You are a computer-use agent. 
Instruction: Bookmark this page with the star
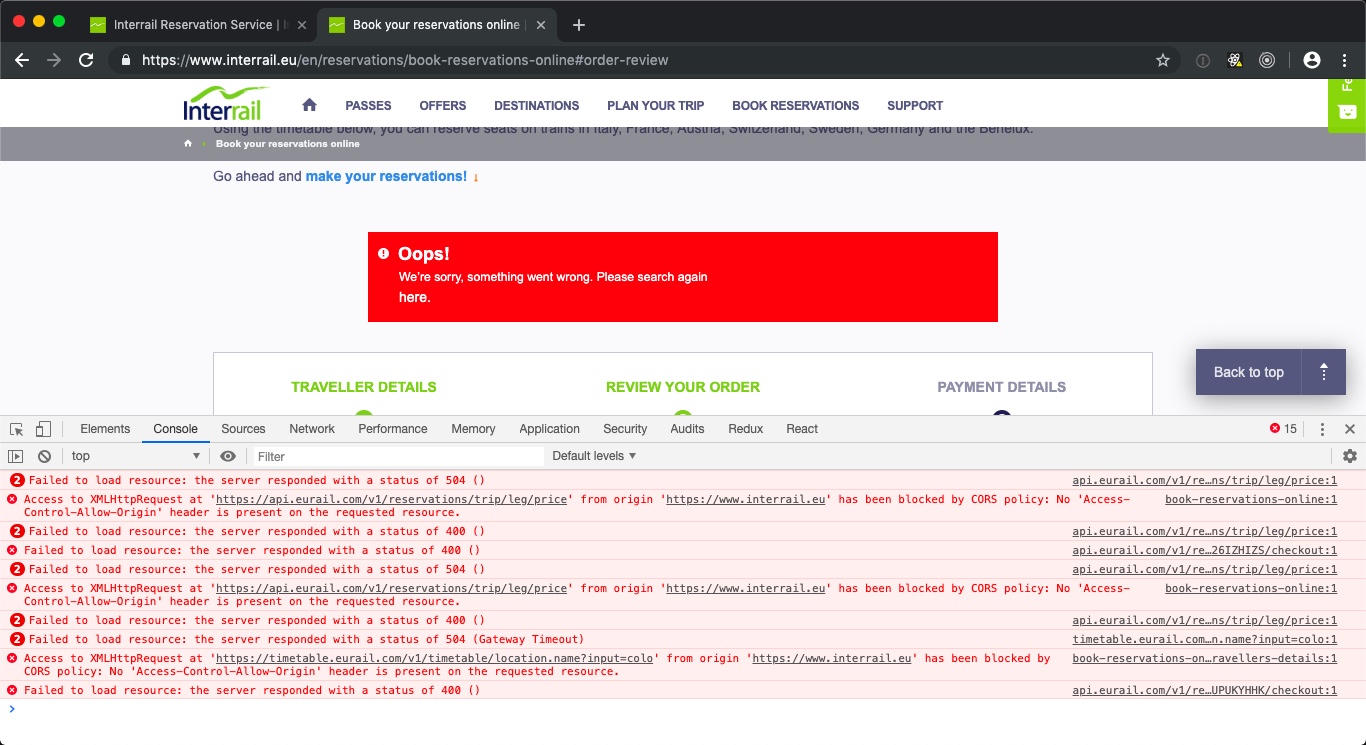point(1163,60)
